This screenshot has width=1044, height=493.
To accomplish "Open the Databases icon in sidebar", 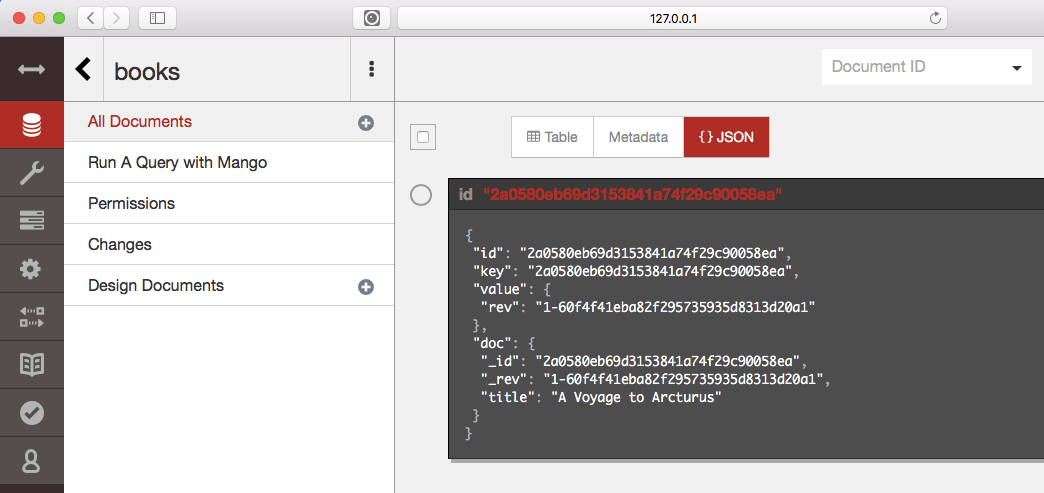I will 31,125.
